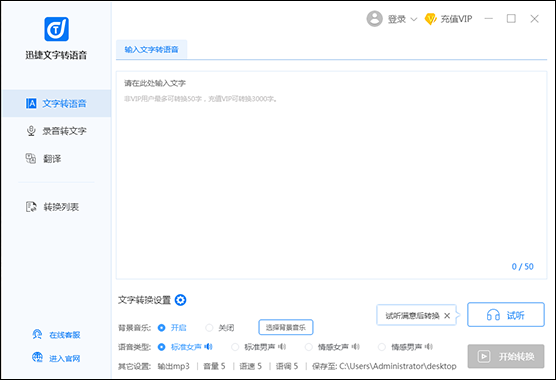
Task: Dismiss the 试听满意后转换 tooltip
Action: tap(447, 315)
